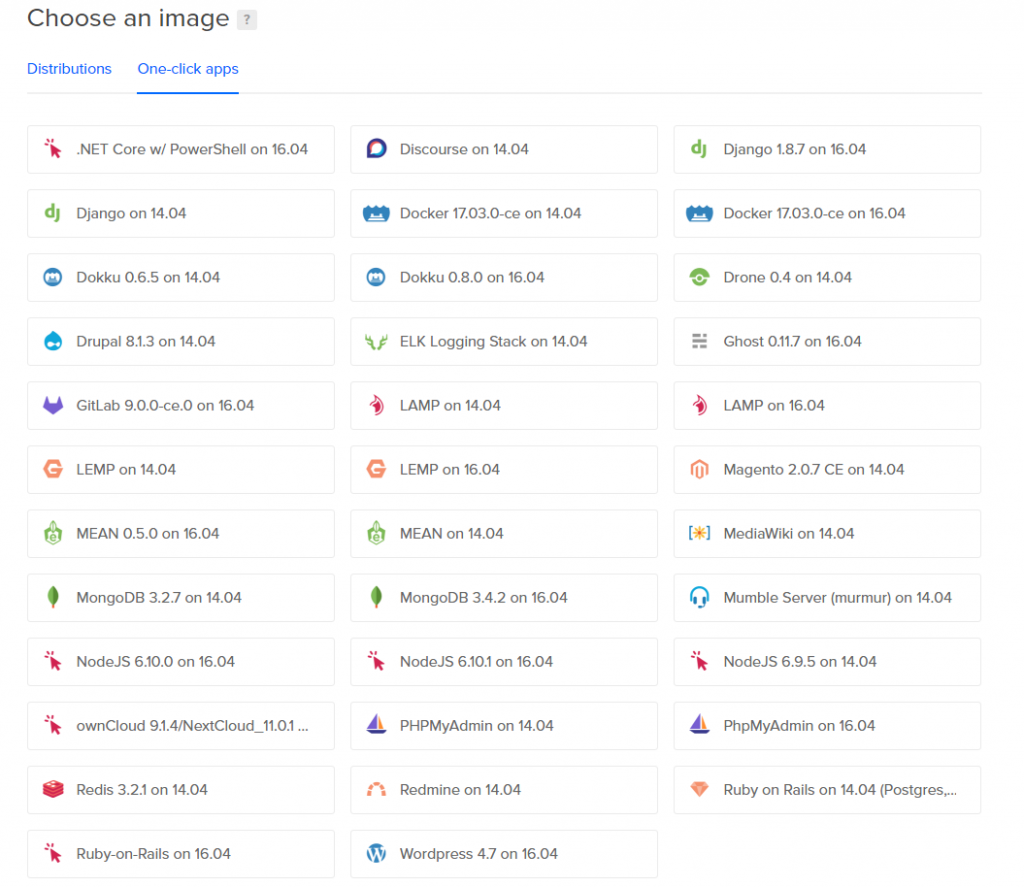Click the GitLab fox icon

(53, 405)
